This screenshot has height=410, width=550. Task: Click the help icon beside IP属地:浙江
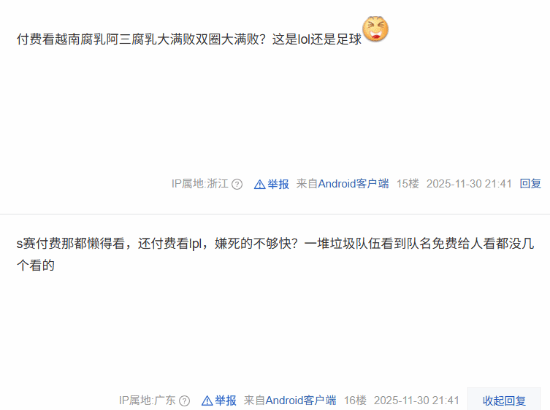[237, 184]
